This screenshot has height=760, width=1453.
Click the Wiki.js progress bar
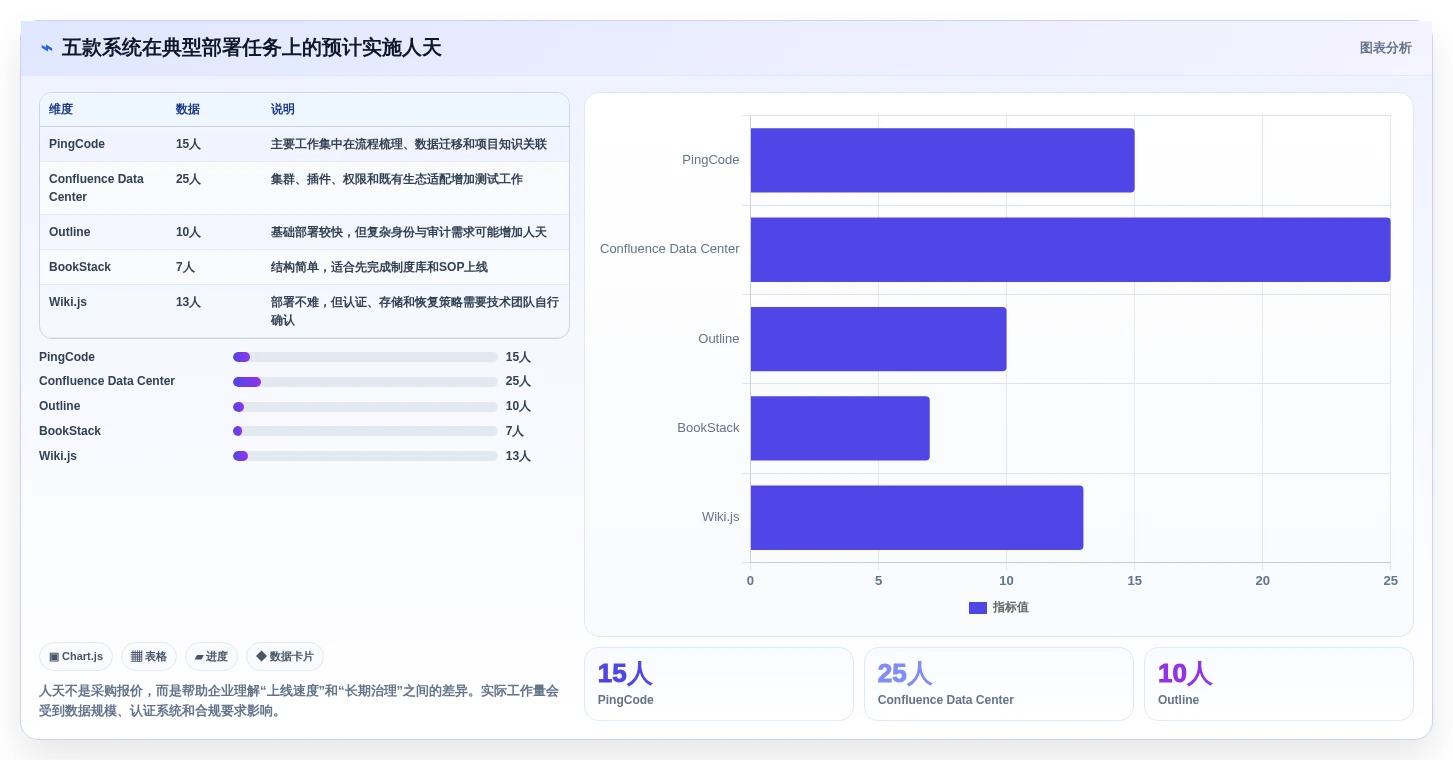[x=365, y=456]
